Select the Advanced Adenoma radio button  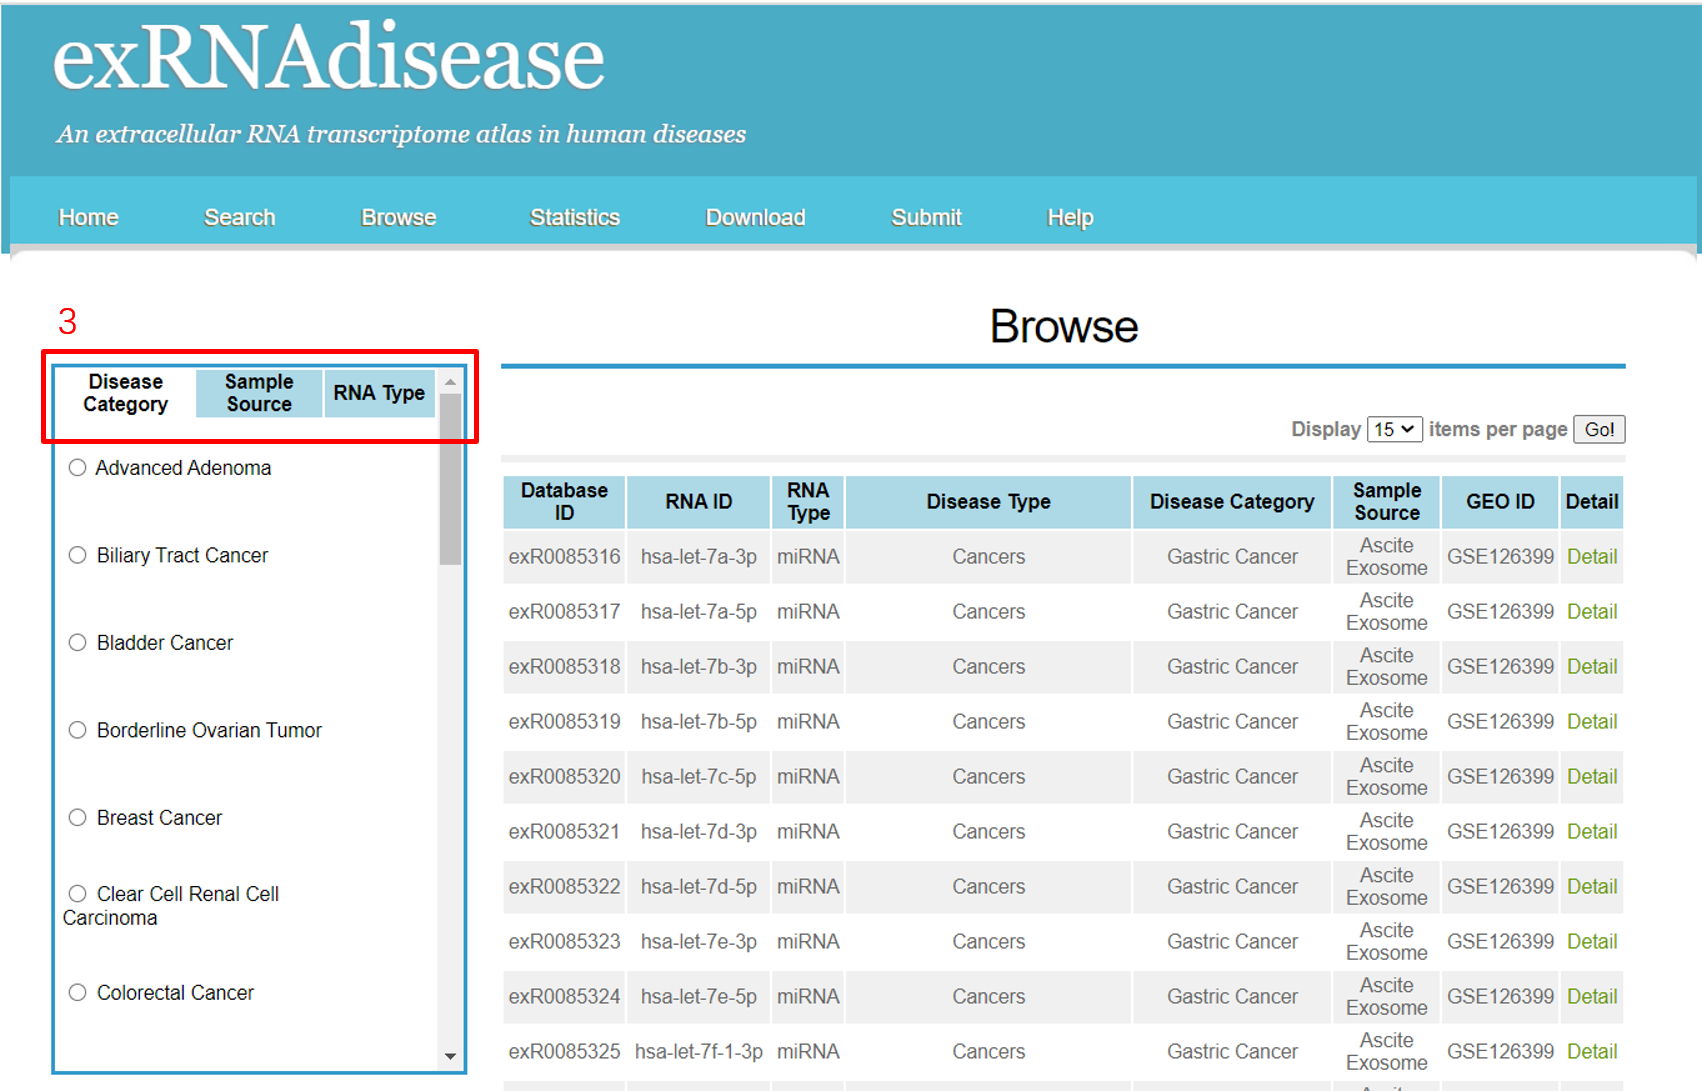(77, 468)
